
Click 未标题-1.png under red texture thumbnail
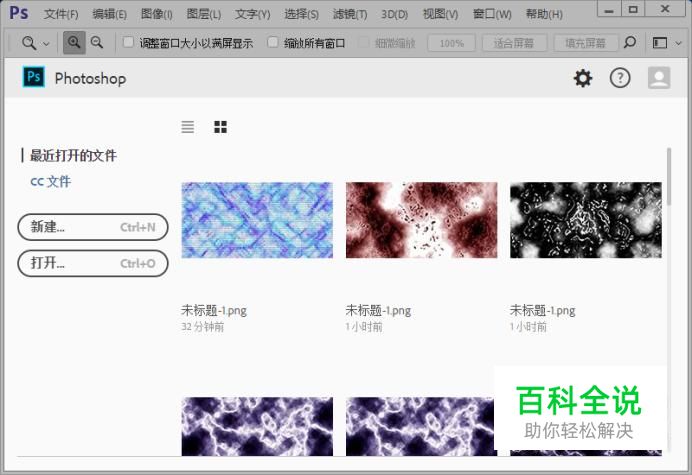(x=378, y=311)
